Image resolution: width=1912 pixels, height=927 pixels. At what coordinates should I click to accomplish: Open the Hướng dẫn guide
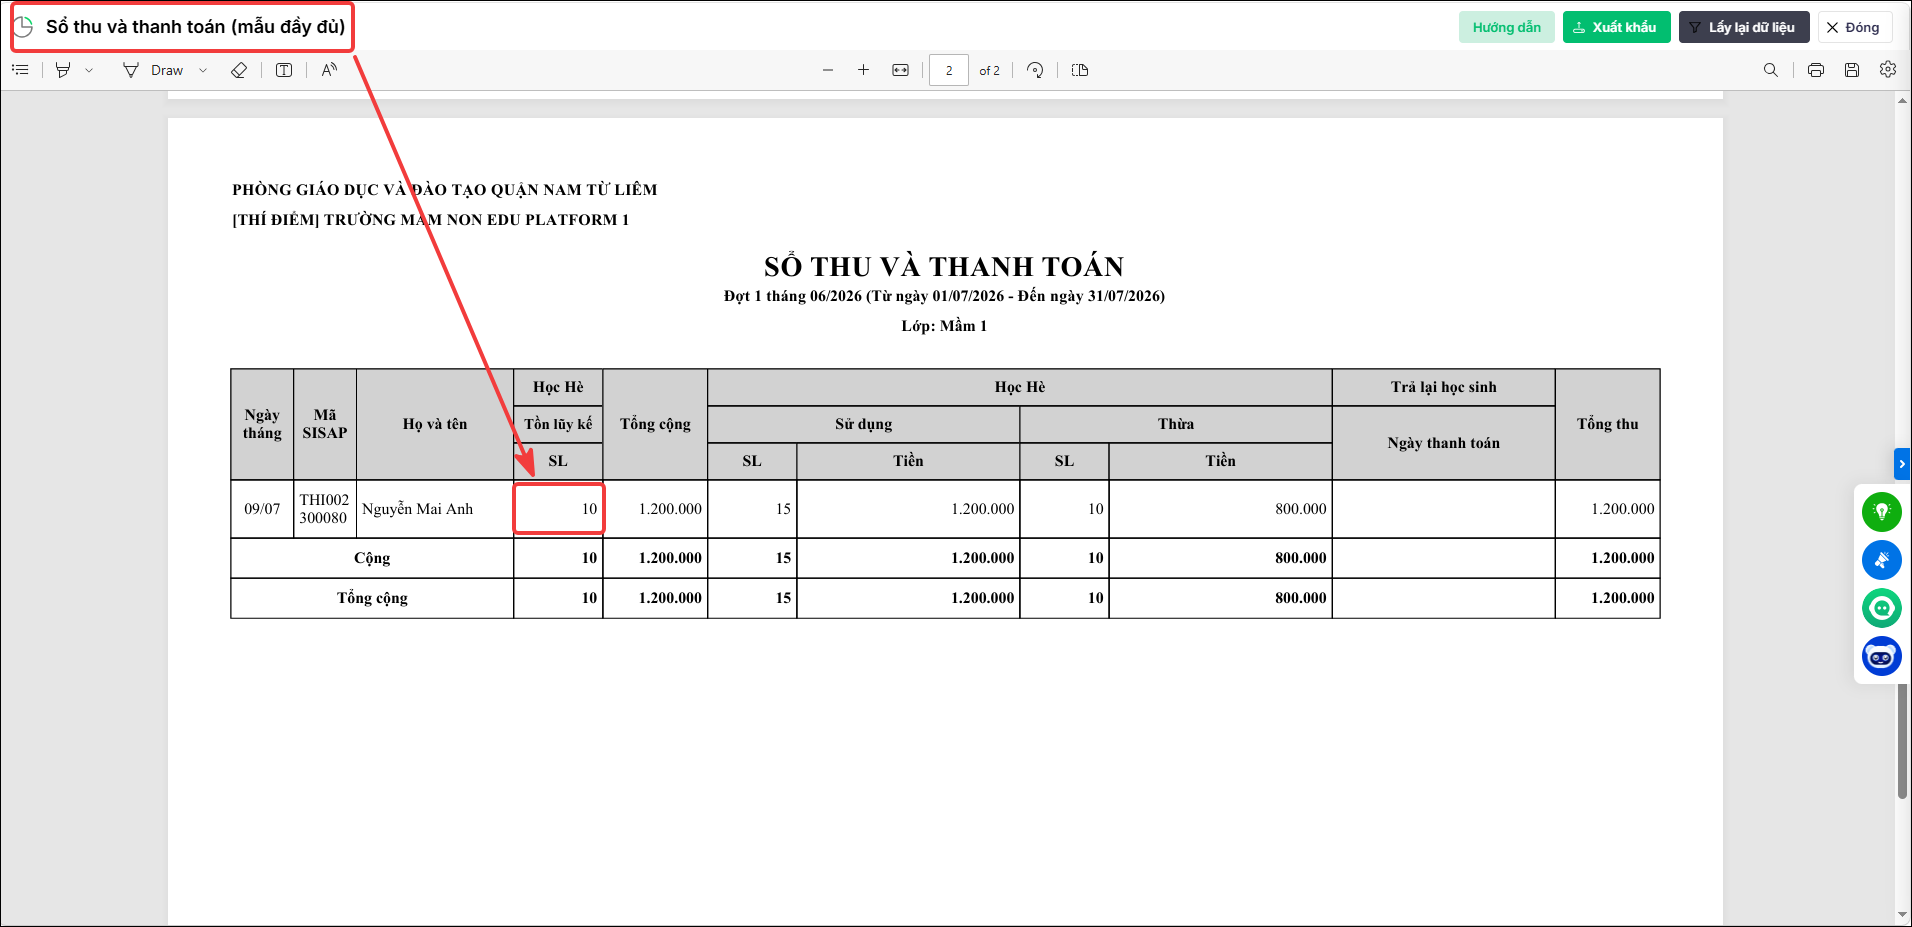point(1507,27)
